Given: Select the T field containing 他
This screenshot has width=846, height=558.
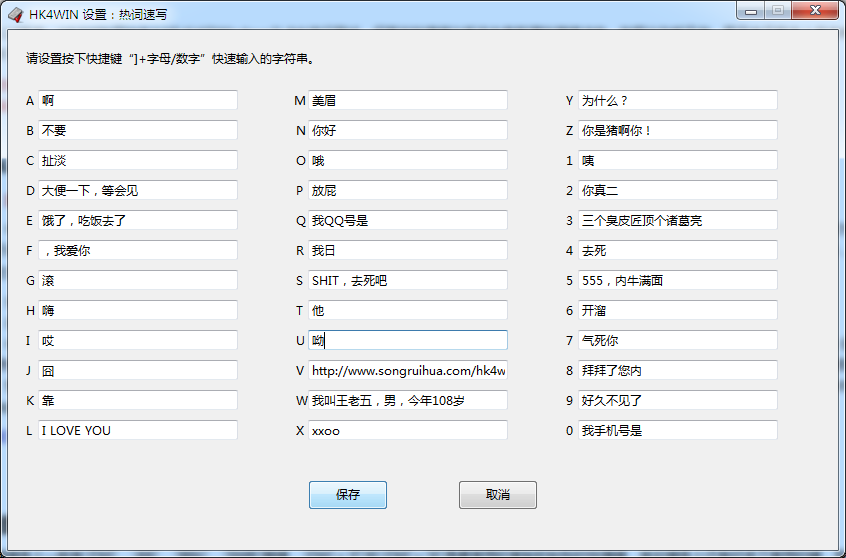Looking at the screenshot, I should click(408, 310).
